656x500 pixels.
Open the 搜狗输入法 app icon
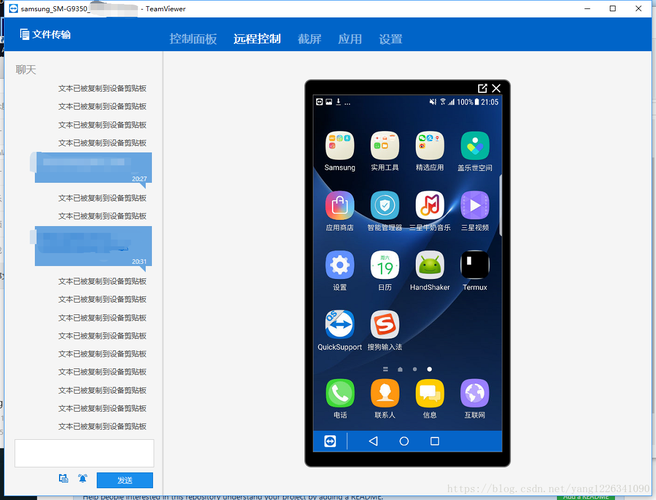tap(384, 325)
